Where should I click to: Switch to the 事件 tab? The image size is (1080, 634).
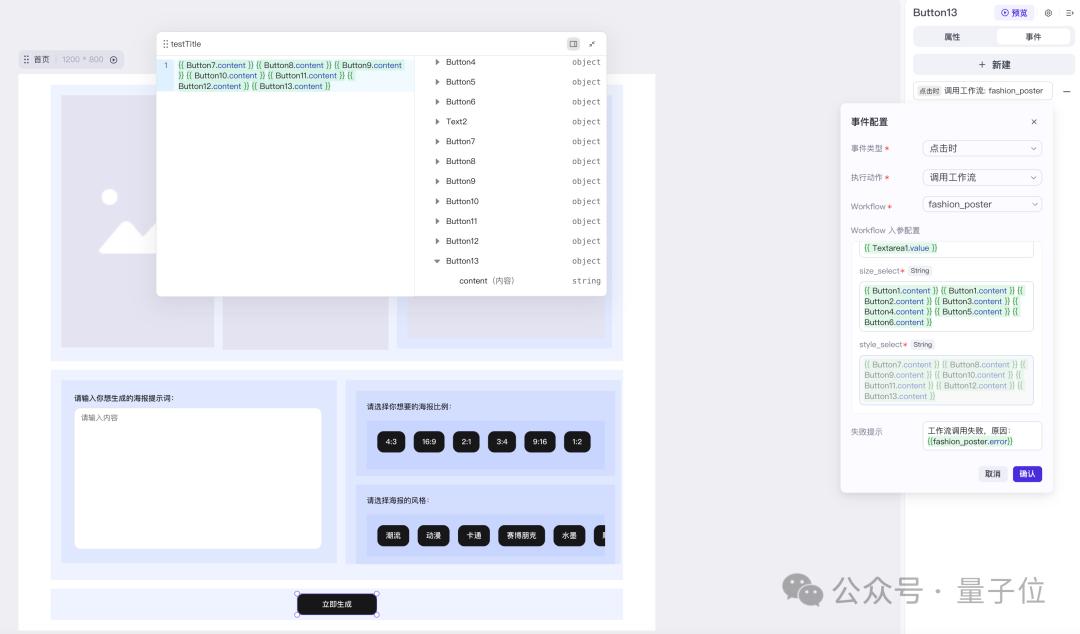(1033, 37)
